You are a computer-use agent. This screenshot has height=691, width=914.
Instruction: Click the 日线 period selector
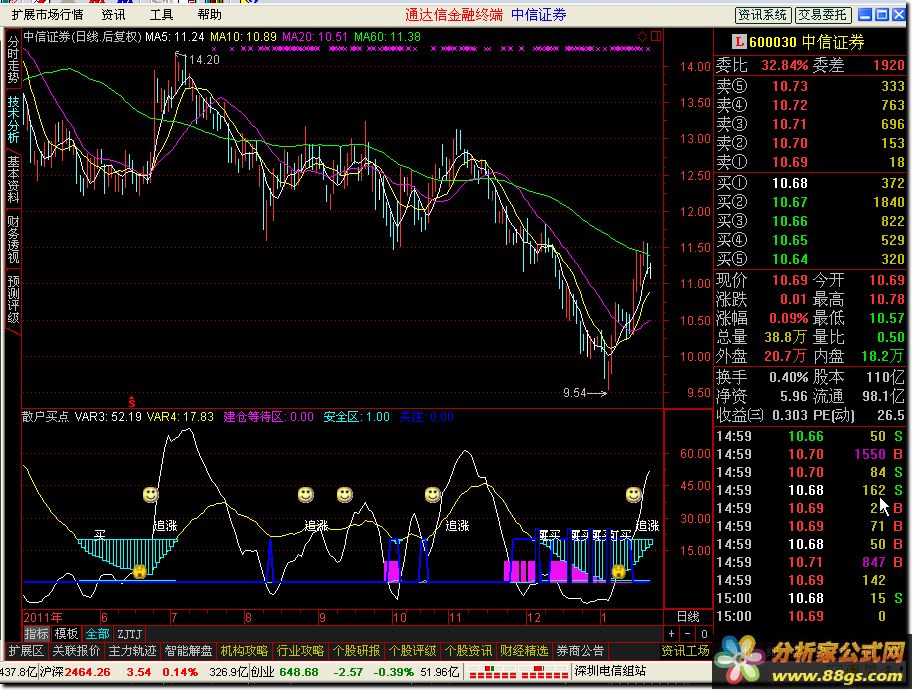pos(688,616)
